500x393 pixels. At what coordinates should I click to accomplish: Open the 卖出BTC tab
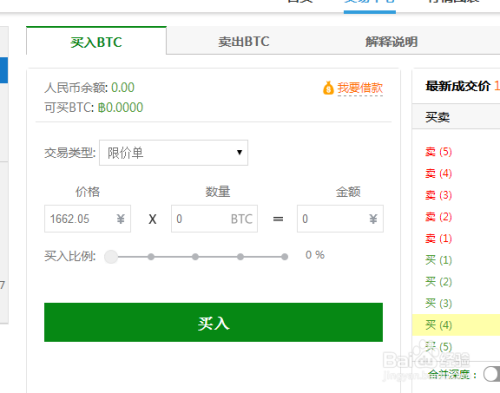tap(244, 42)
